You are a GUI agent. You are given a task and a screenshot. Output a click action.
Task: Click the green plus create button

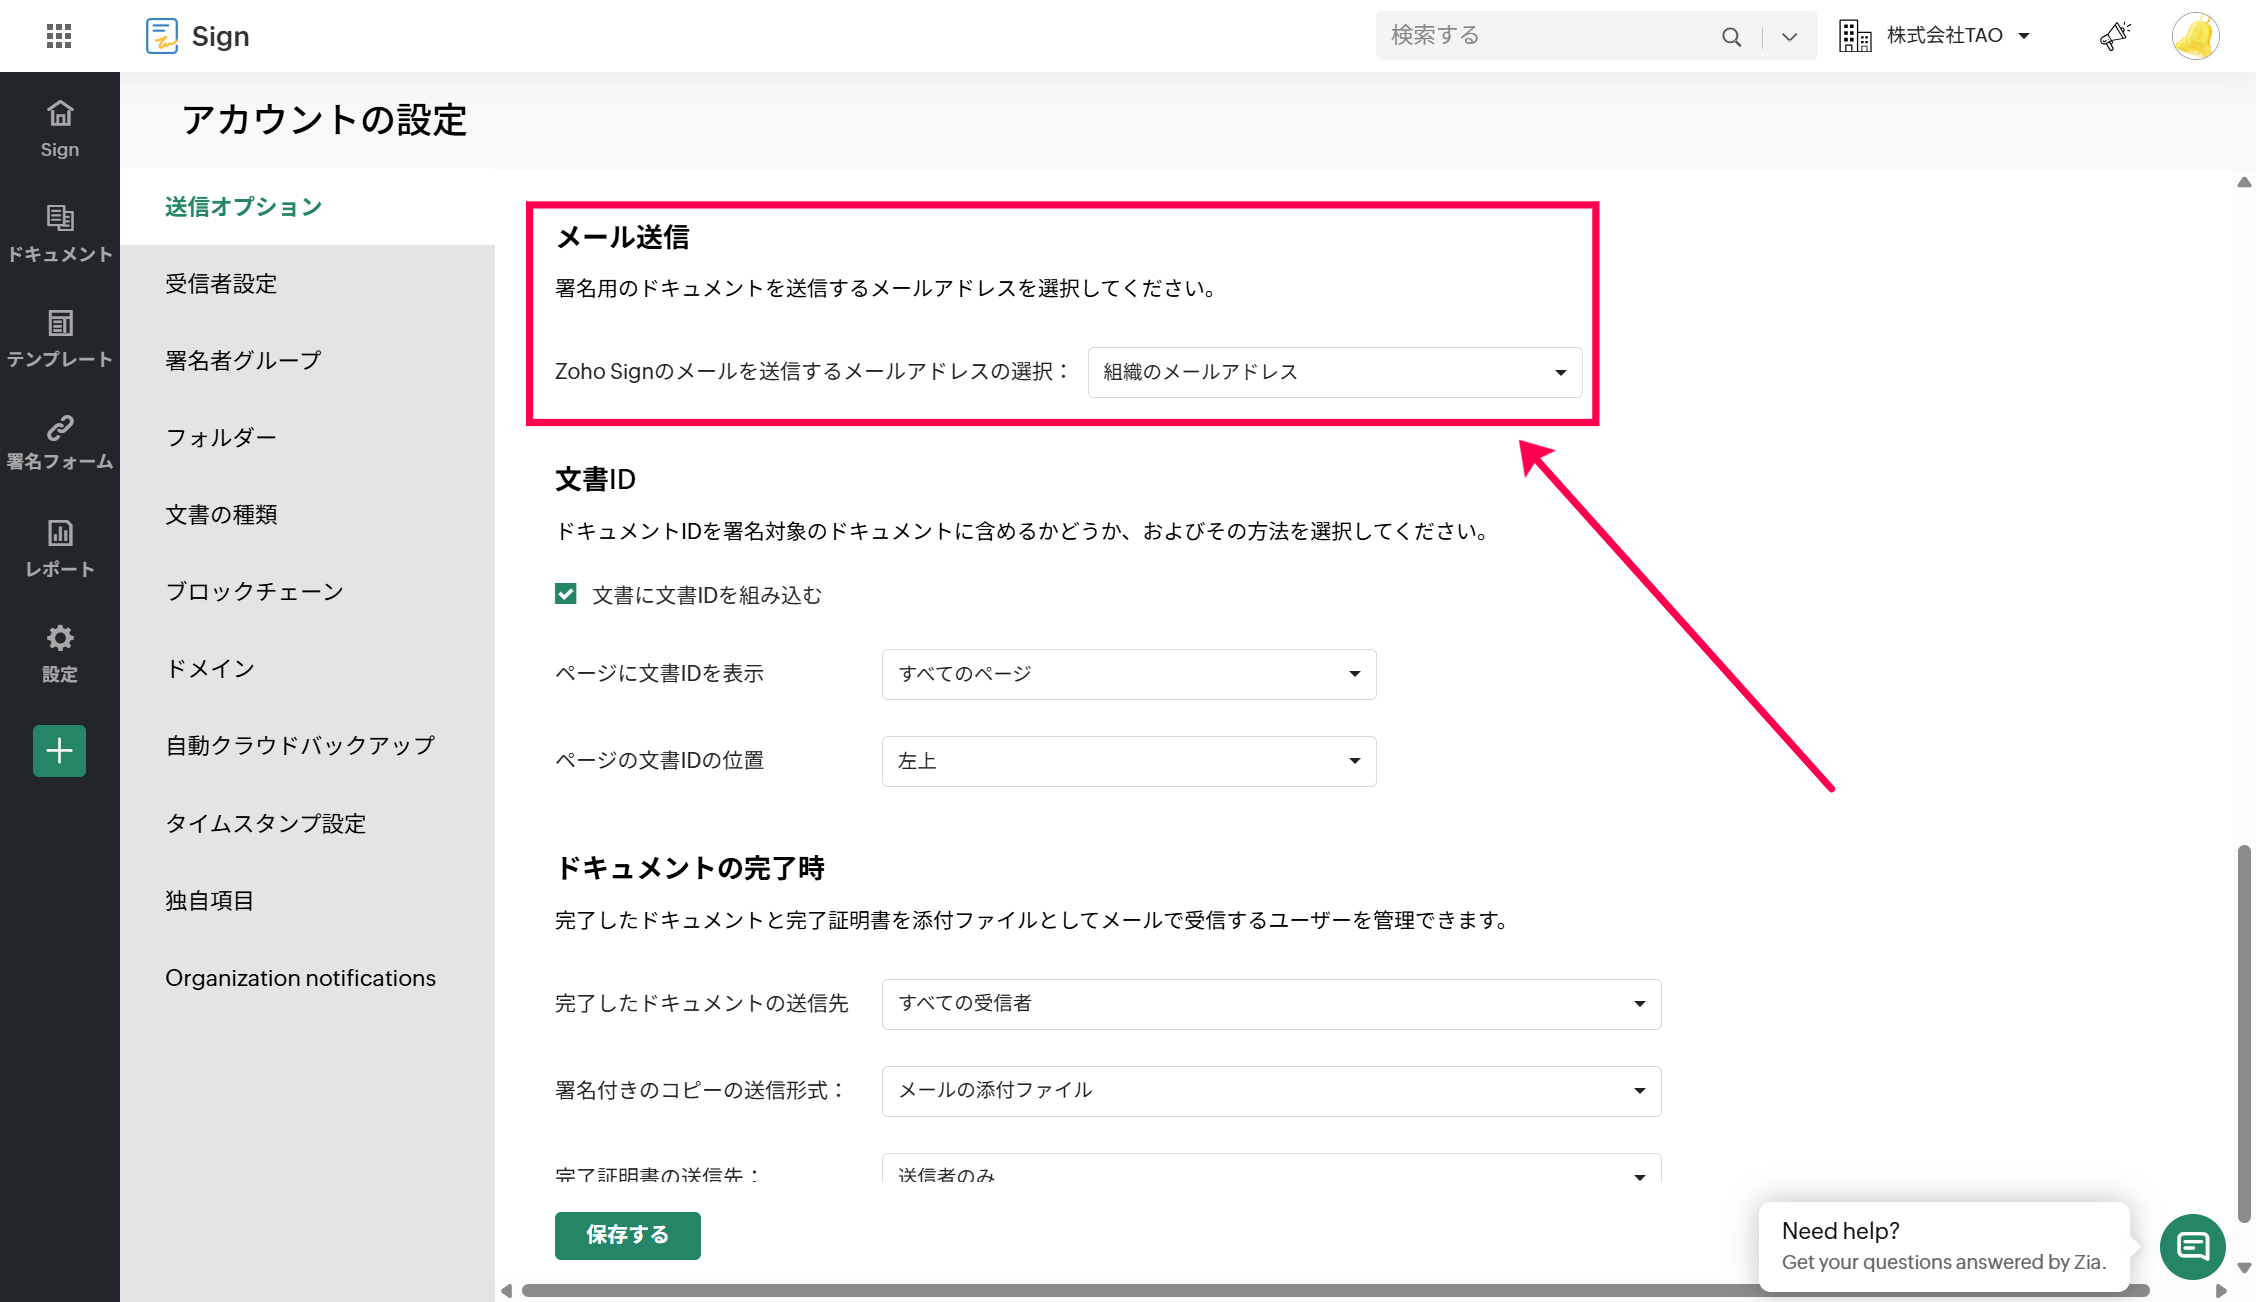pos(59,751)
